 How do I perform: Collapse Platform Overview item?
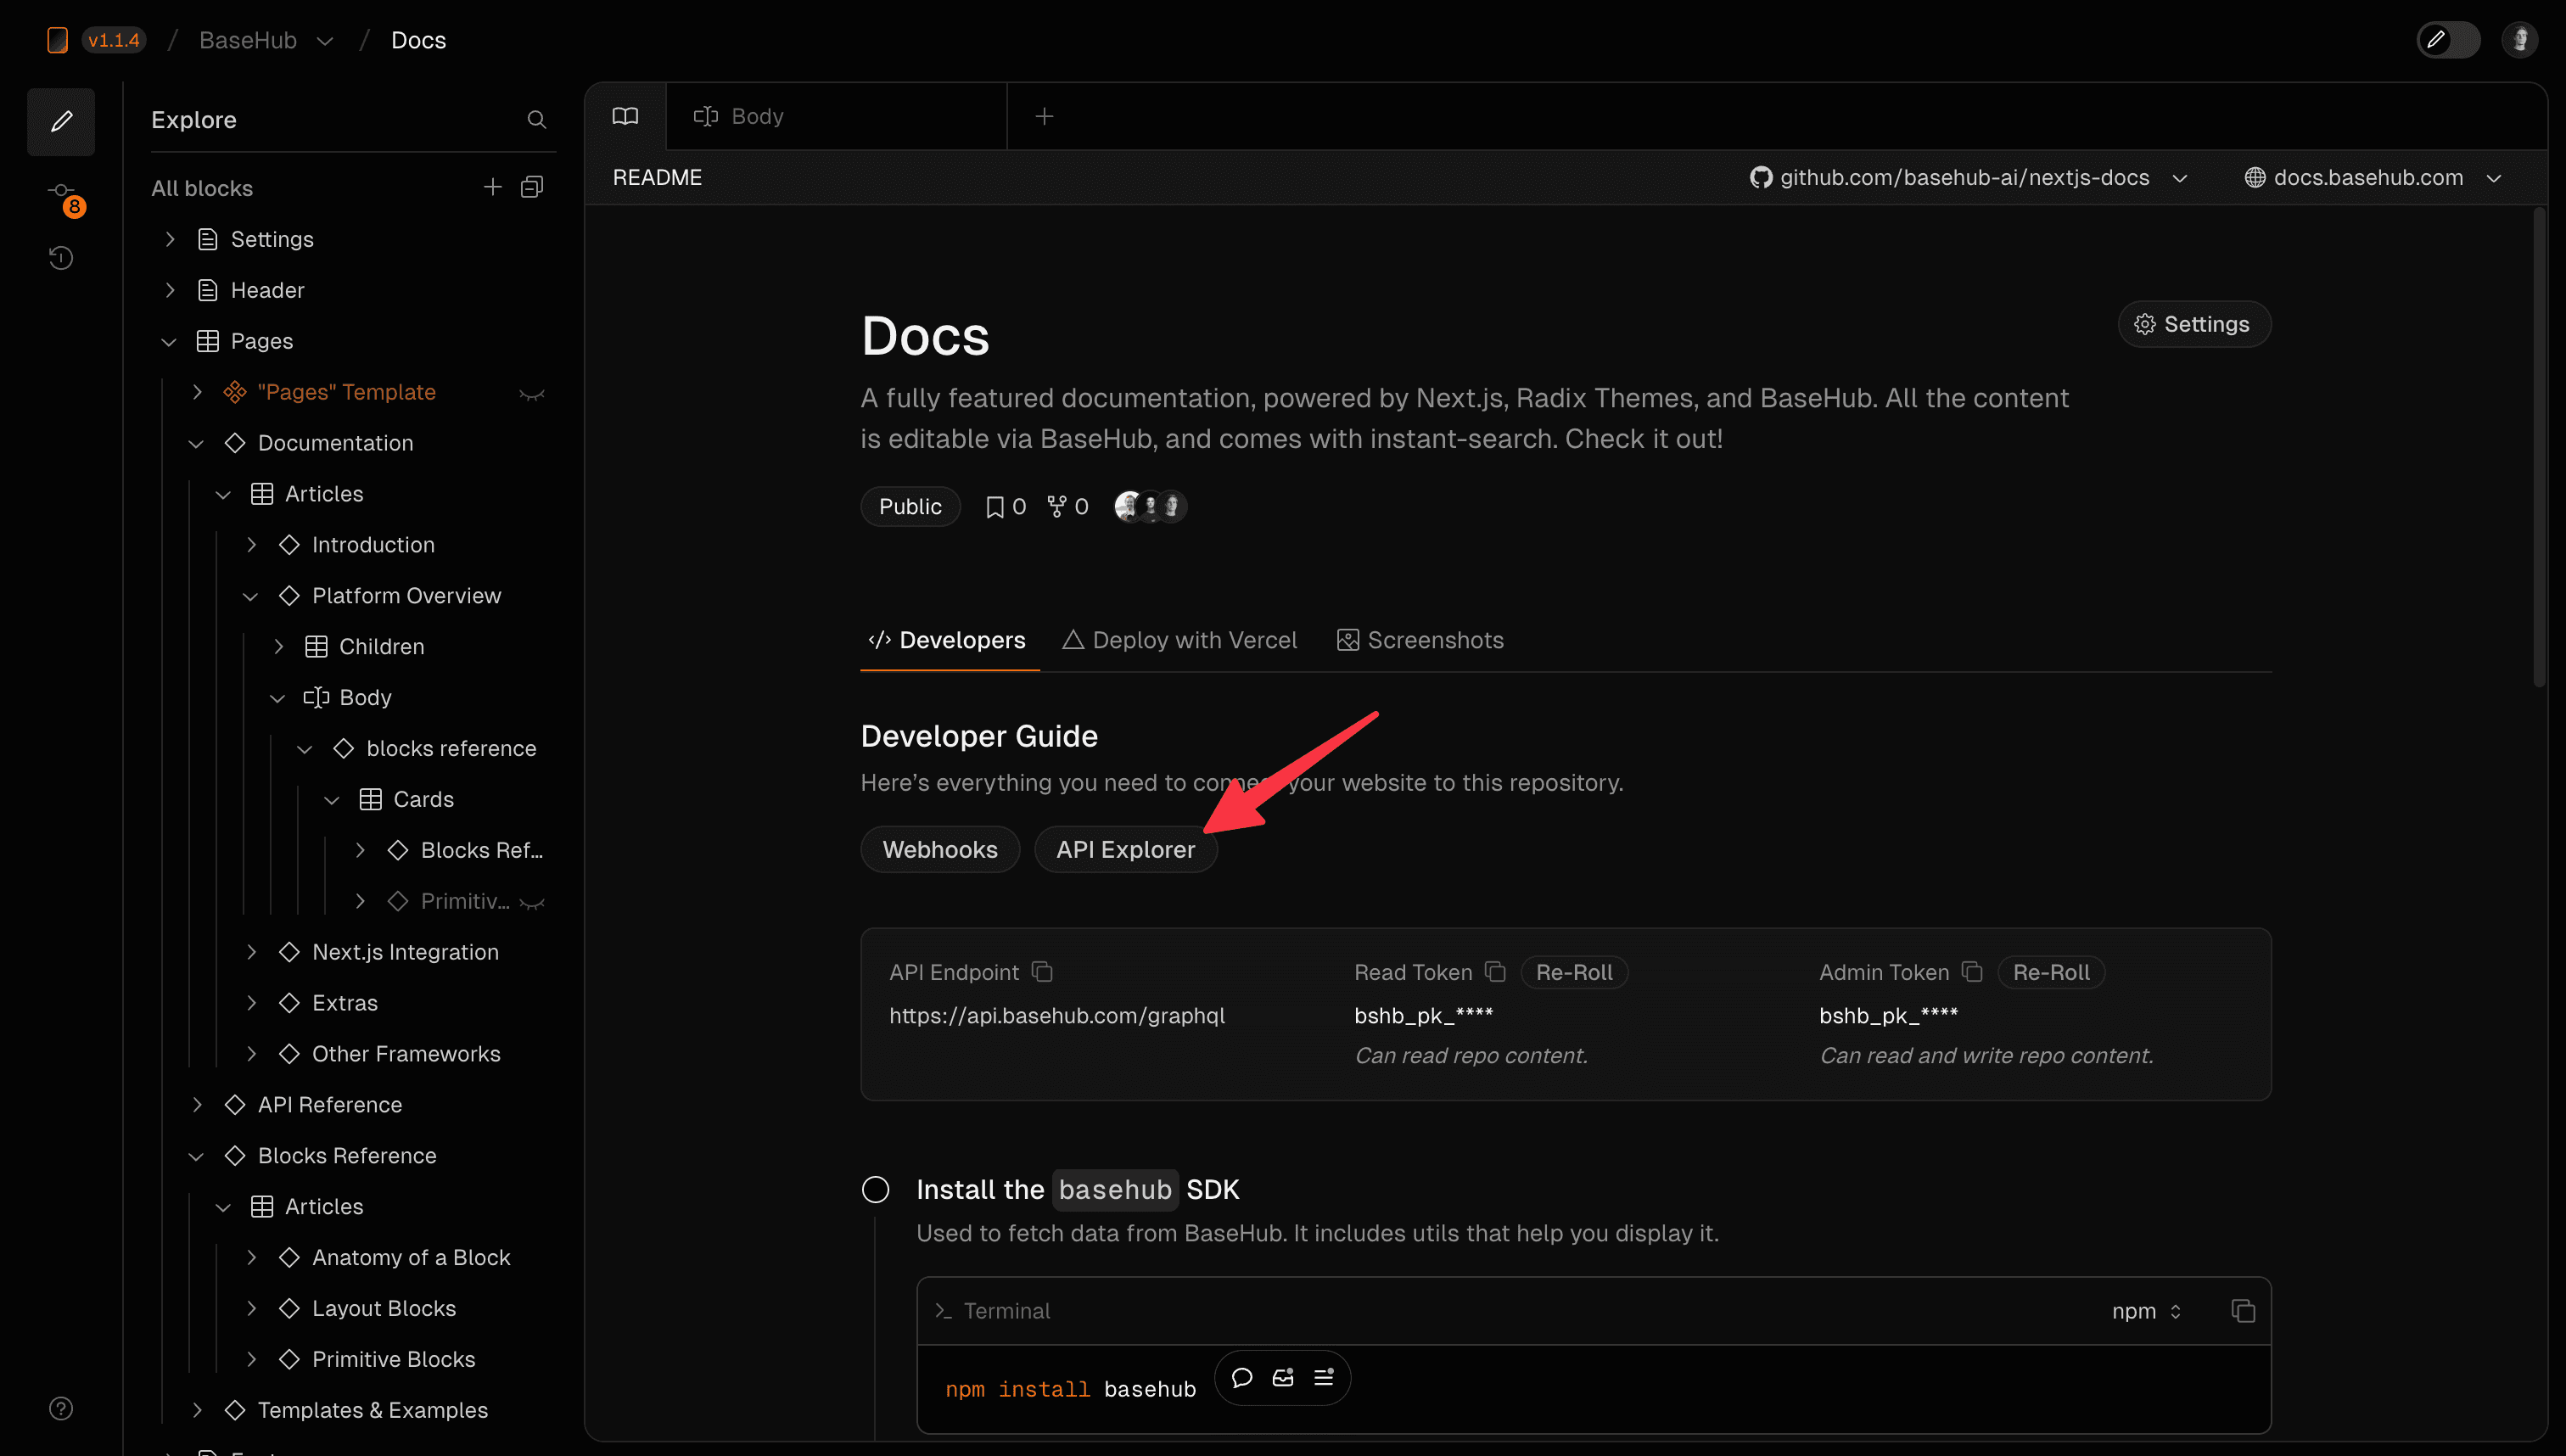(250, 596)
